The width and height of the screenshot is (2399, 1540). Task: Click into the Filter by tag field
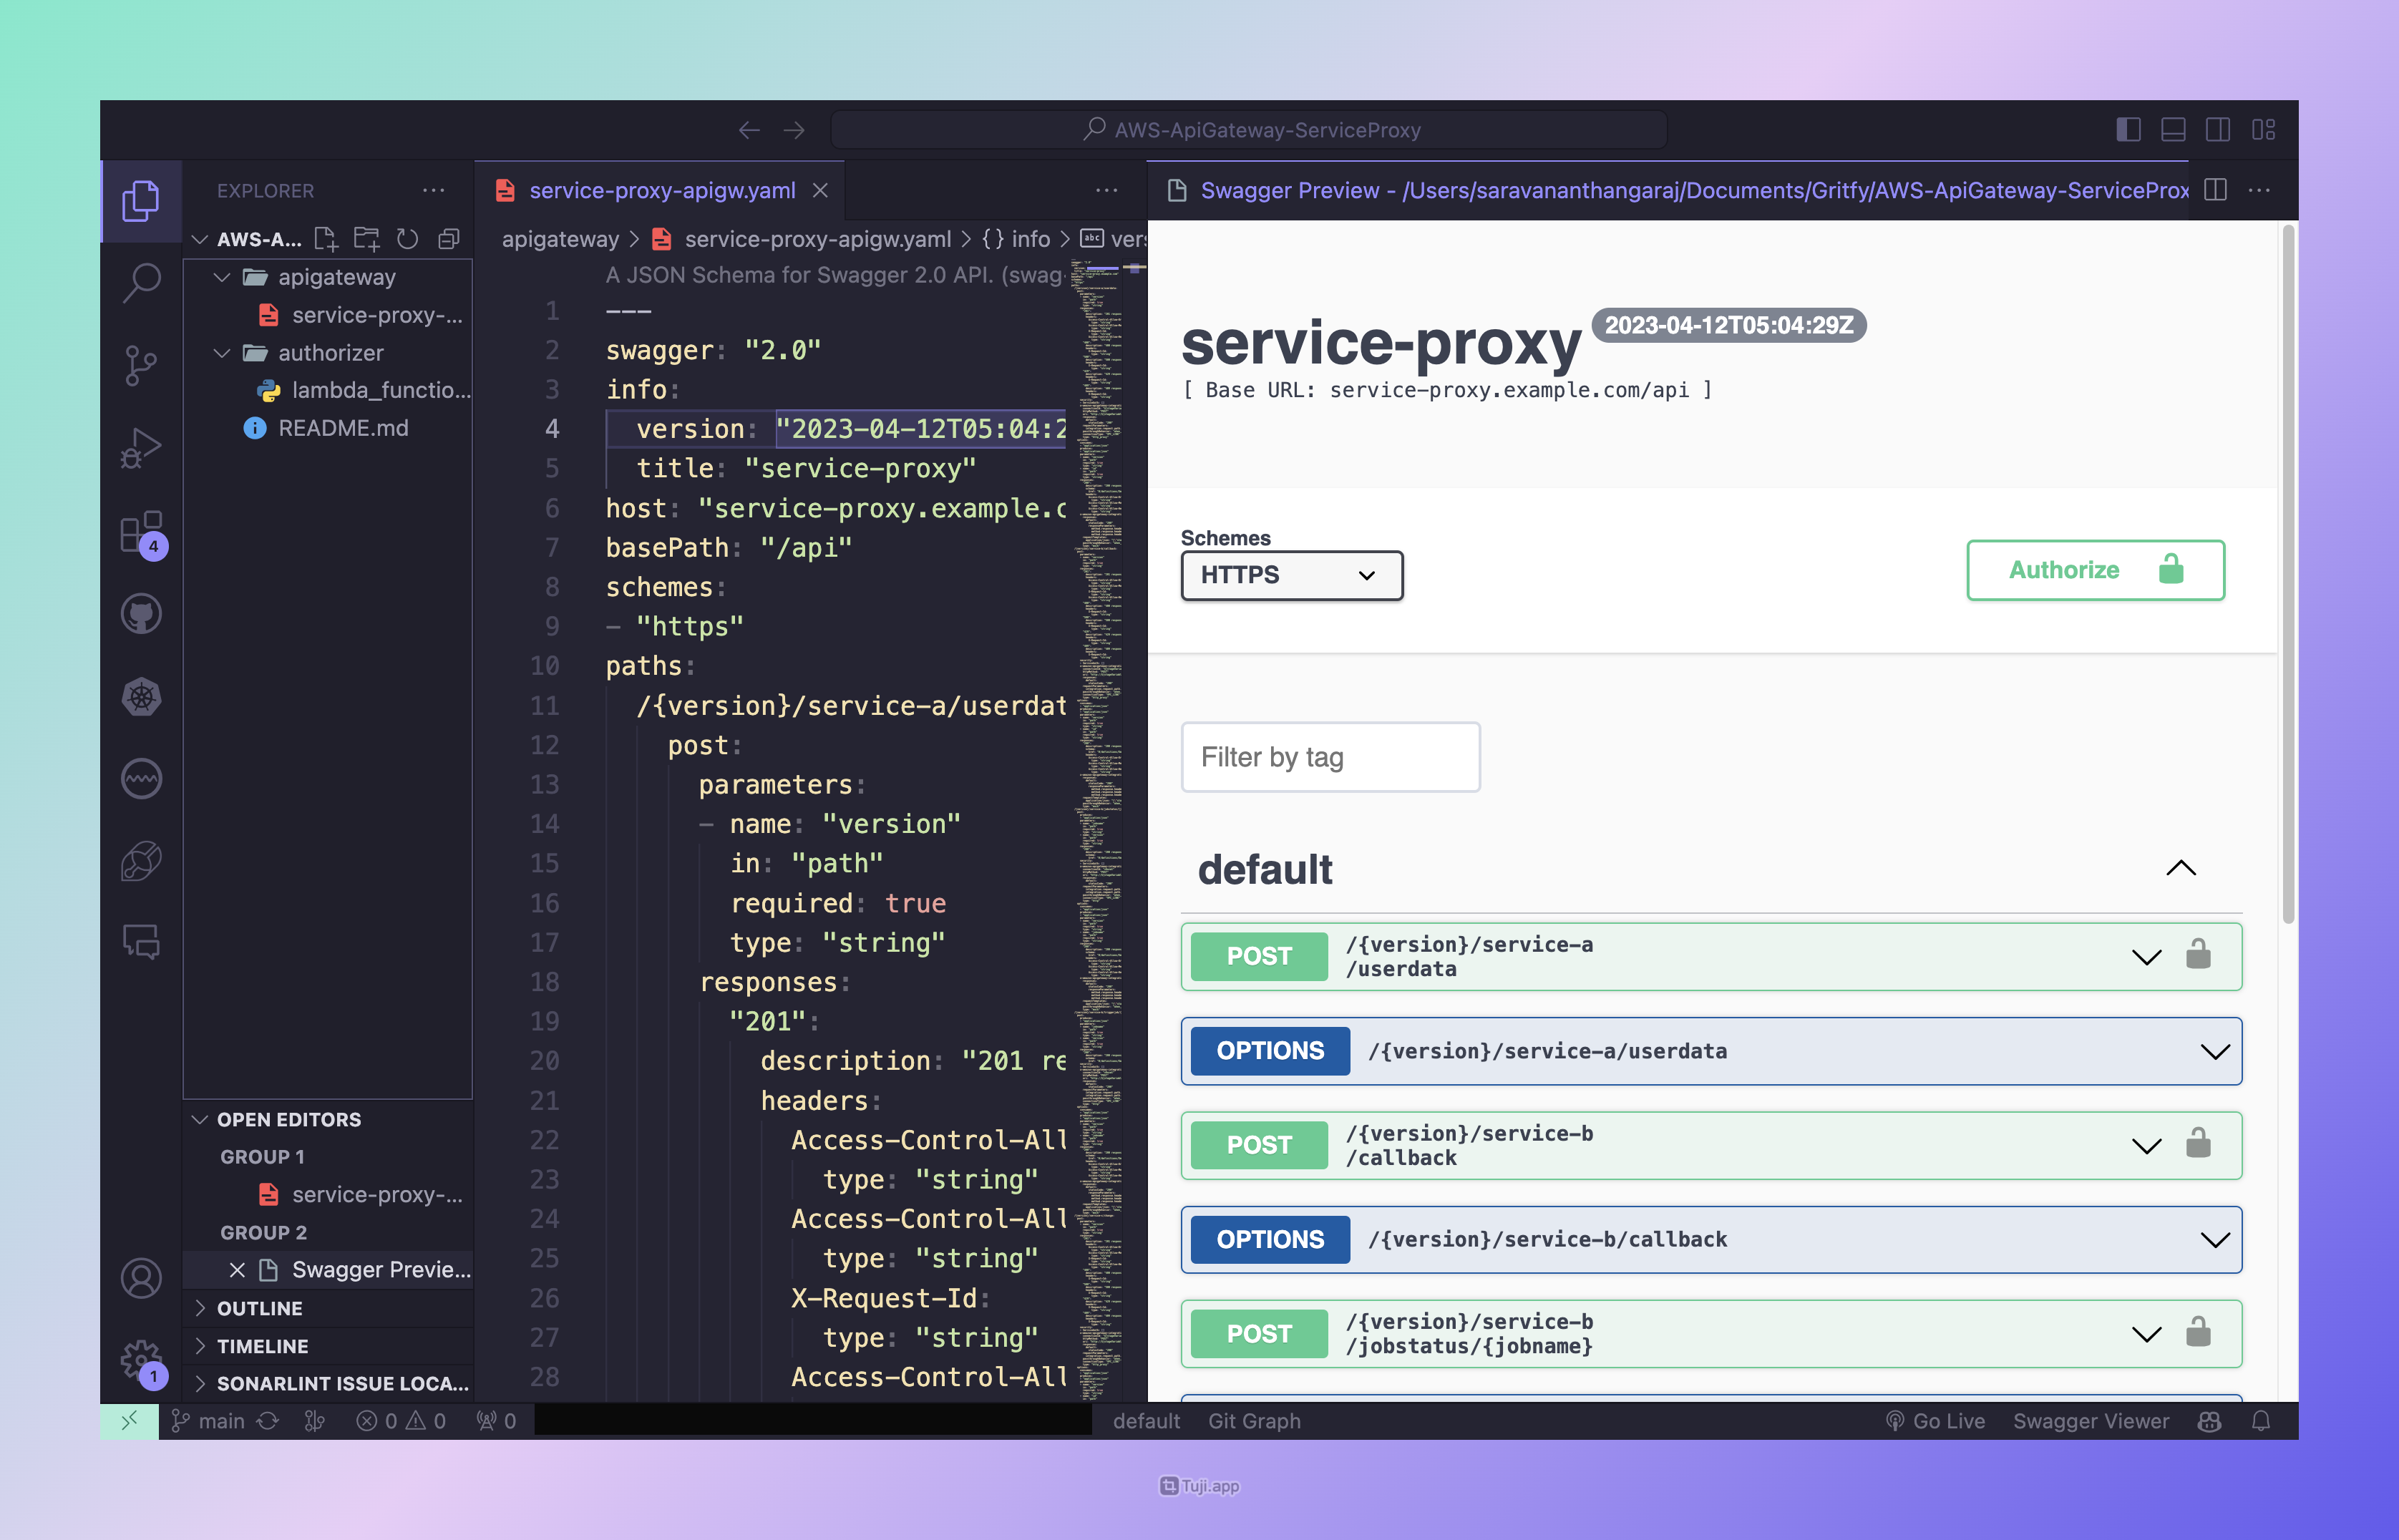point(1330,757)
